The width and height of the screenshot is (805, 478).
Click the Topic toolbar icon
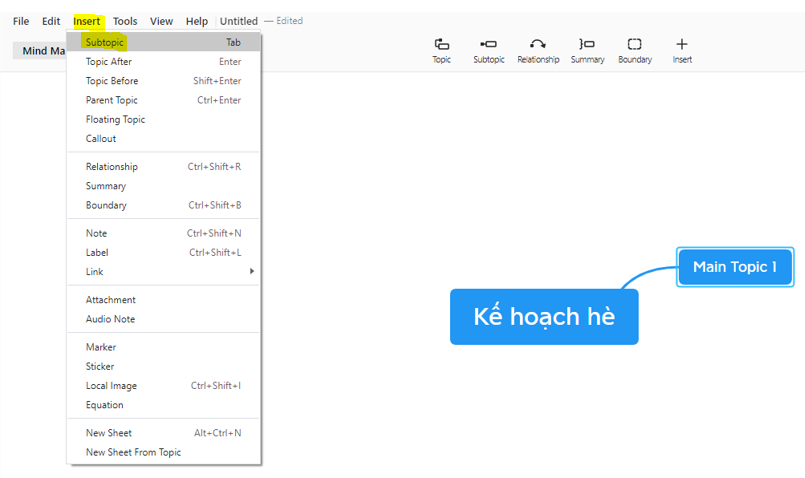tap(441, 44)
